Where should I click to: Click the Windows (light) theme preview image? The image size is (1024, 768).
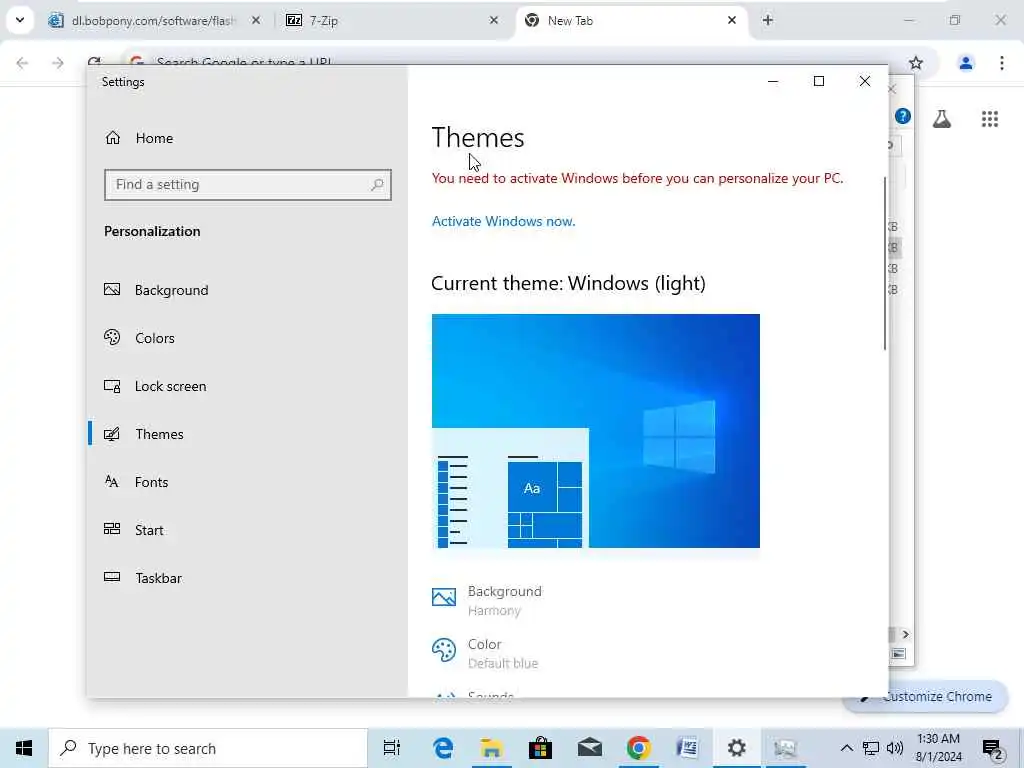(596, 431)
